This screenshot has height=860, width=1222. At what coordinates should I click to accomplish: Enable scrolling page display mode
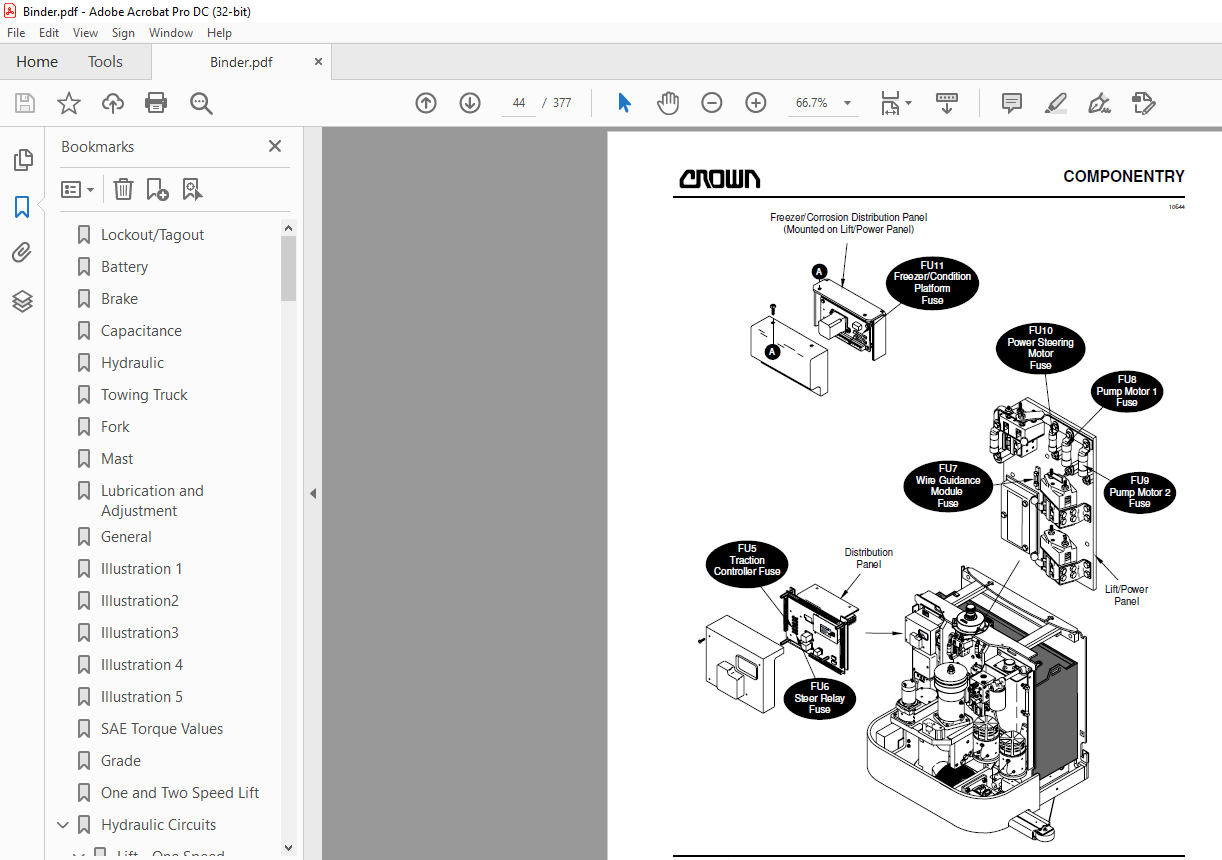(946, 103)
